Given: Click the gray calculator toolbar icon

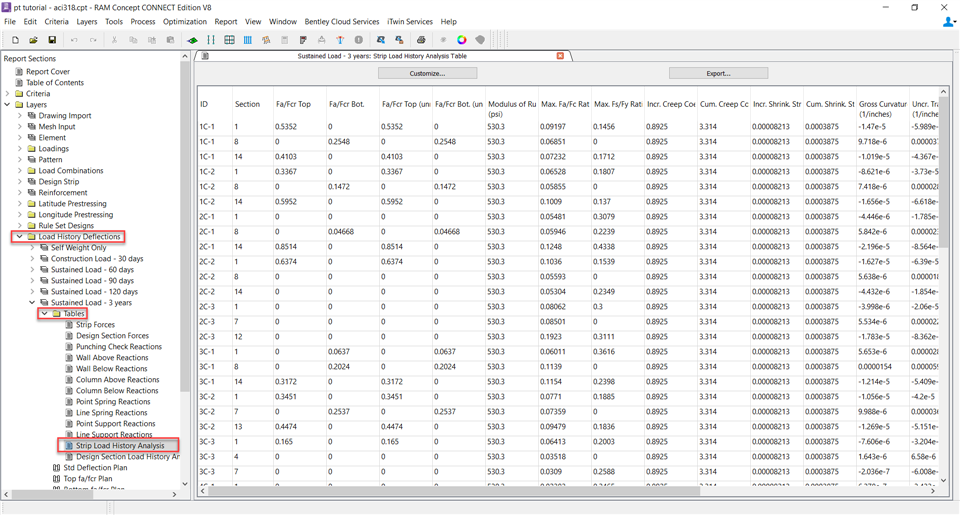Looking at the screenshot, I should click(284, 40).
